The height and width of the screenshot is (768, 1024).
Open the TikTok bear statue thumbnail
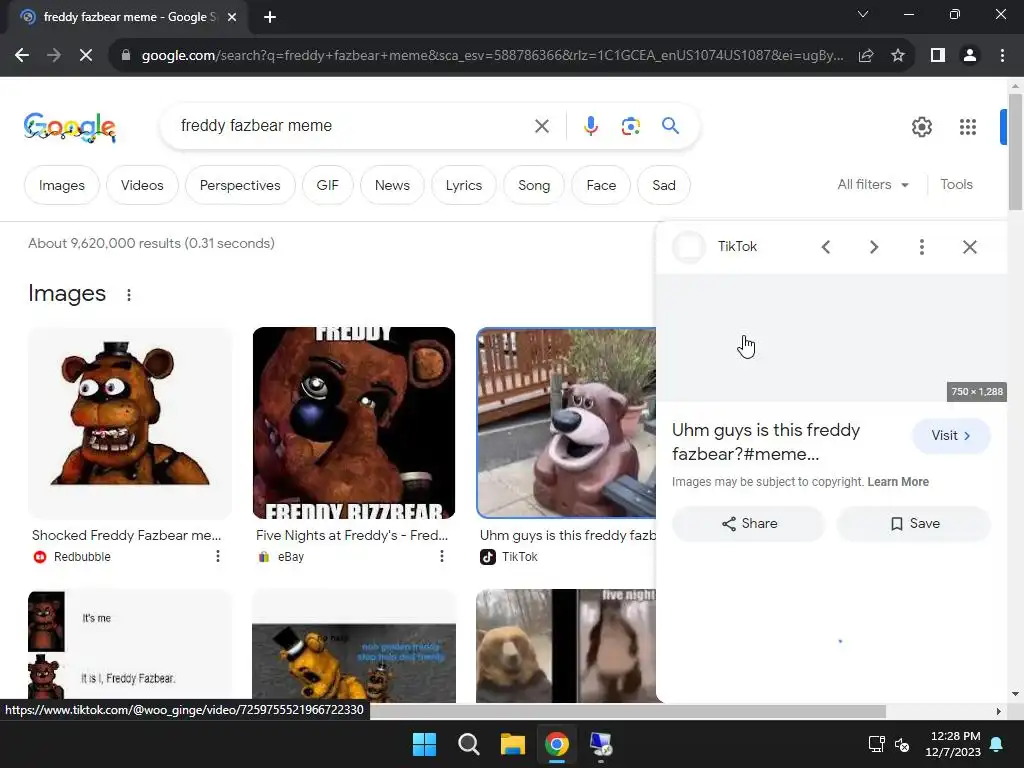[566, 423]
